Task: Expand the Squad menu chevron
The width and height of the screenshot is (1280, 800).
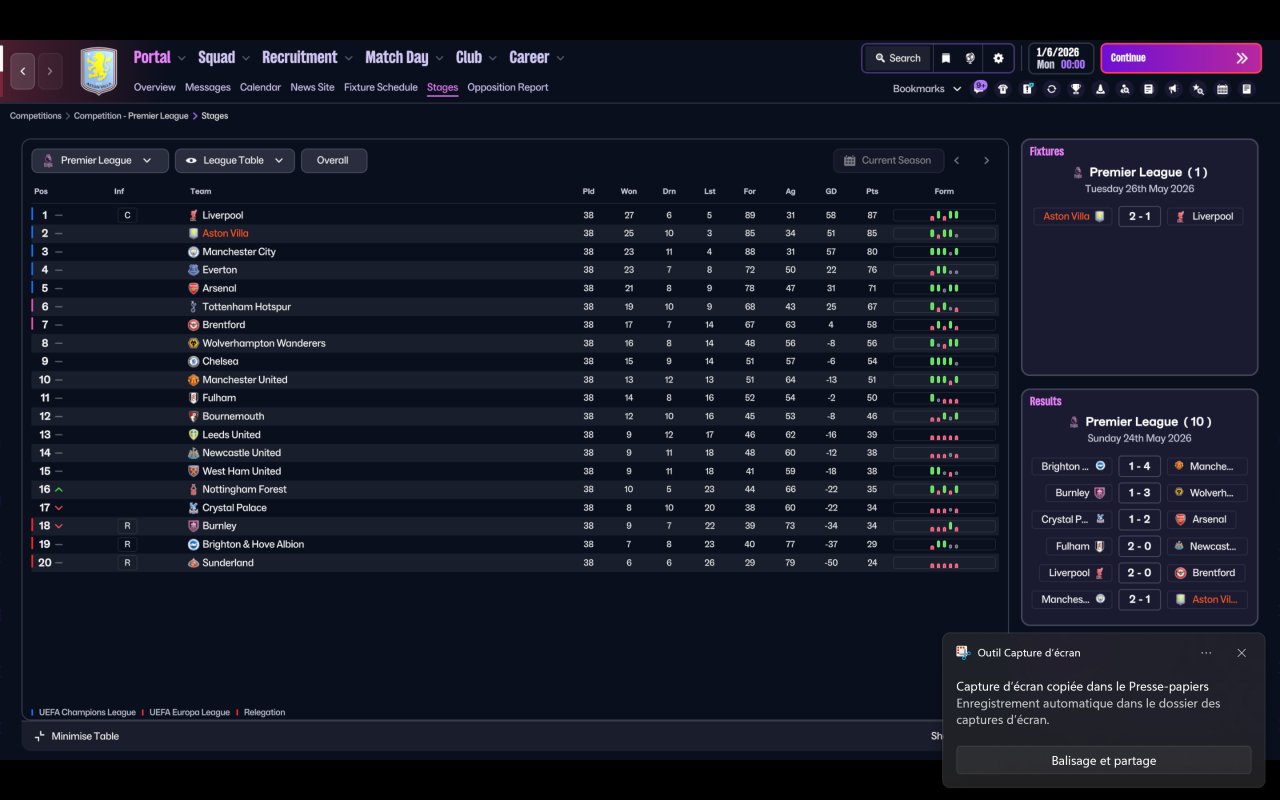Action: tap(246, 58)
